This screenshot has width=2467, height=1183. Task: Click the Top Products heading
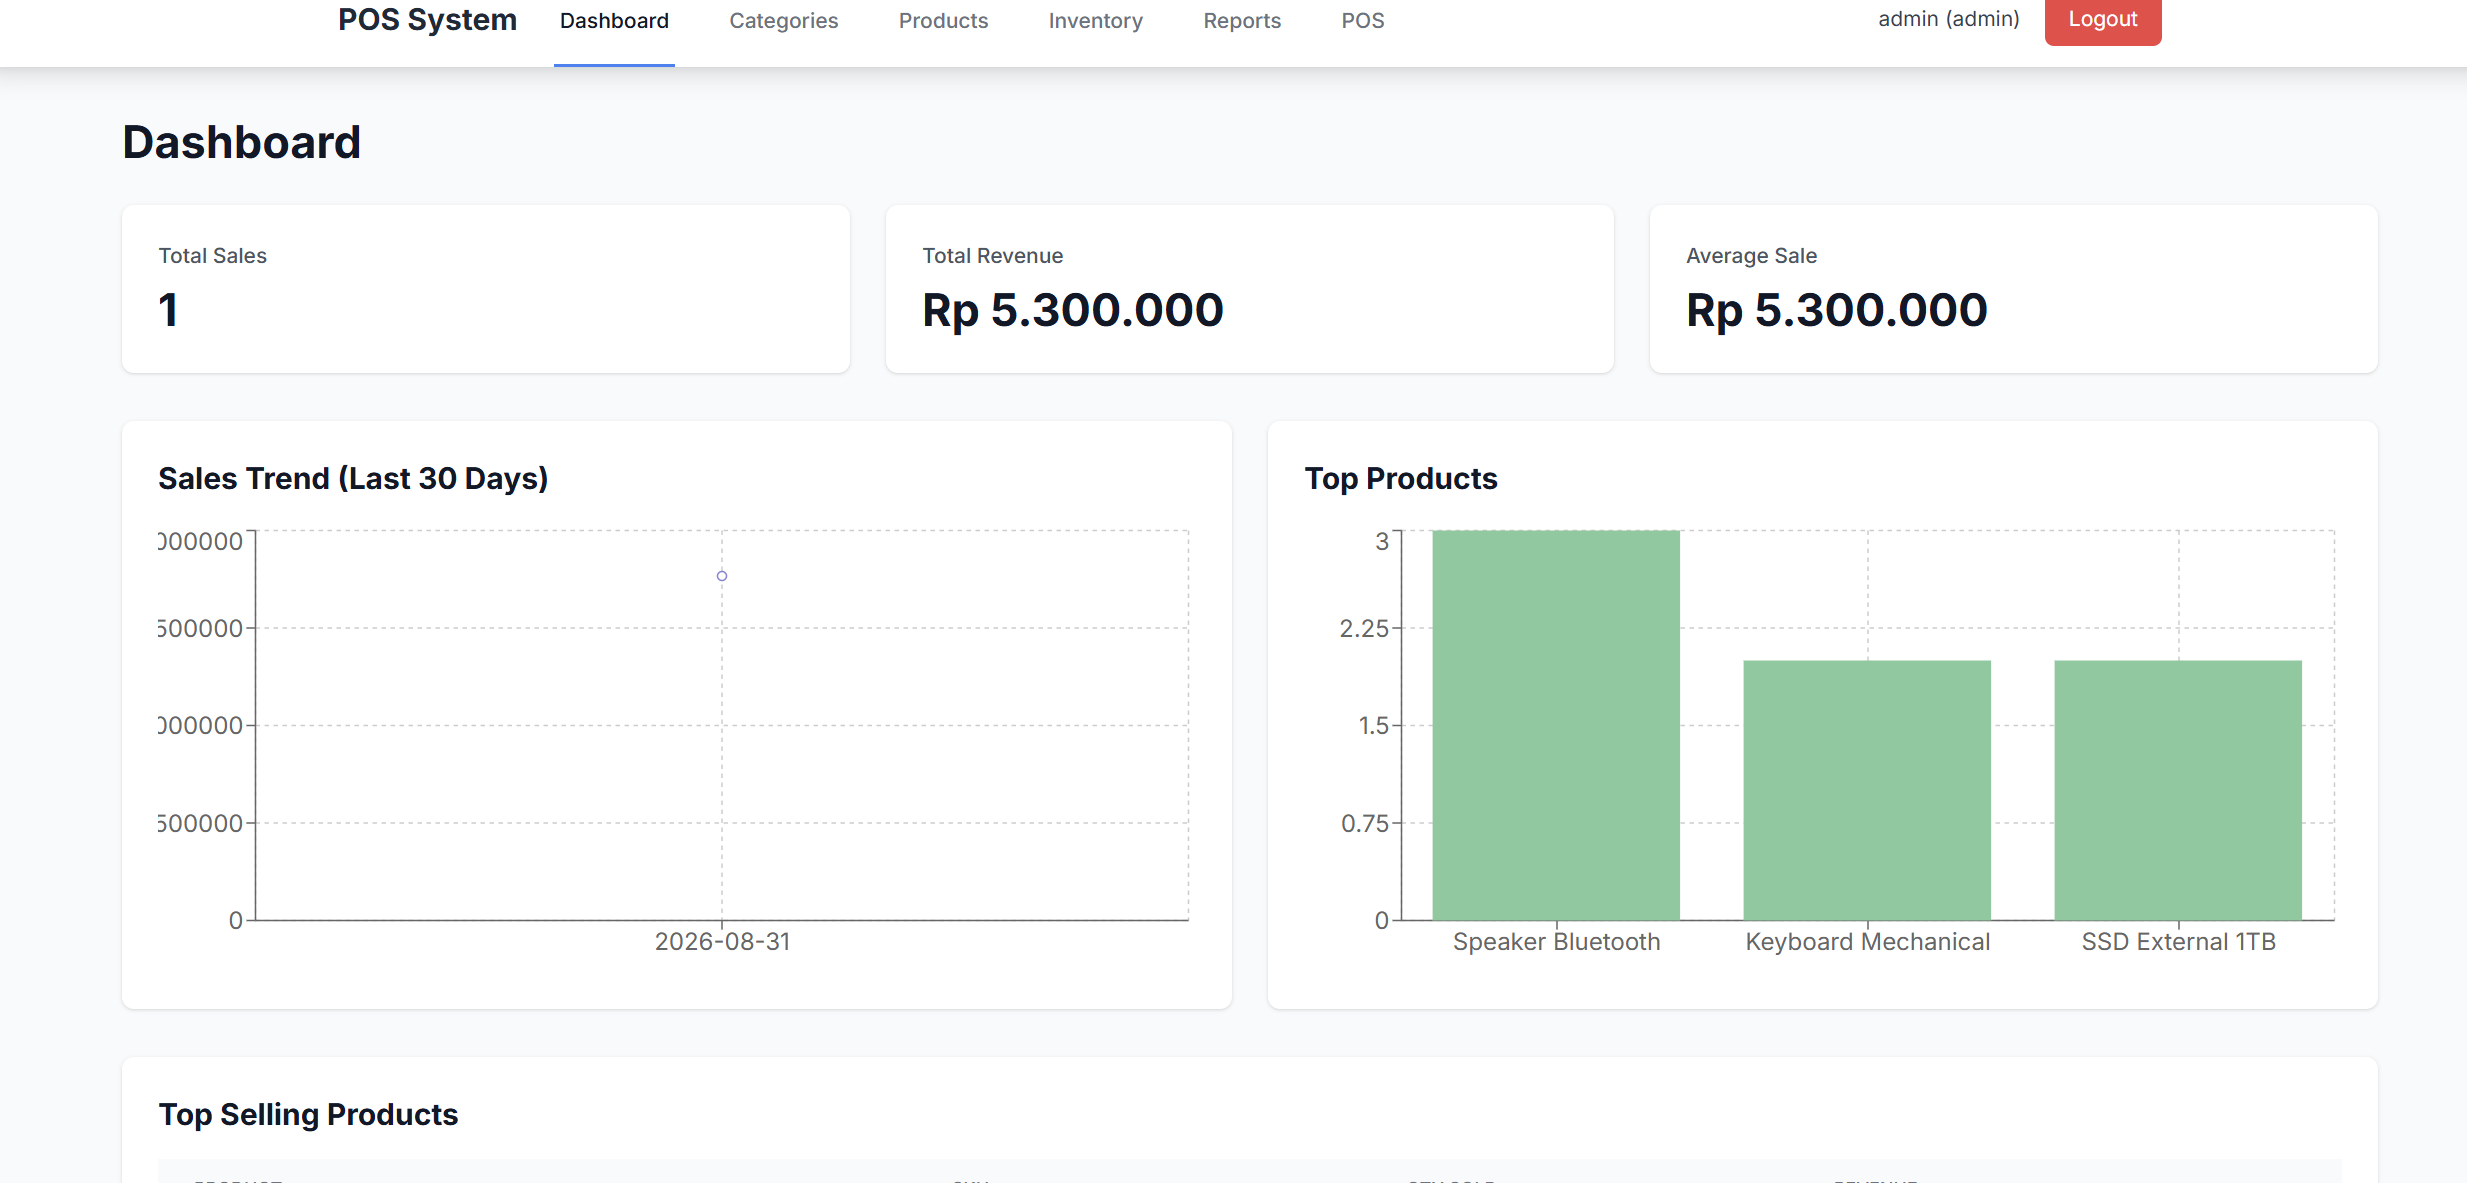point(1401,479)
